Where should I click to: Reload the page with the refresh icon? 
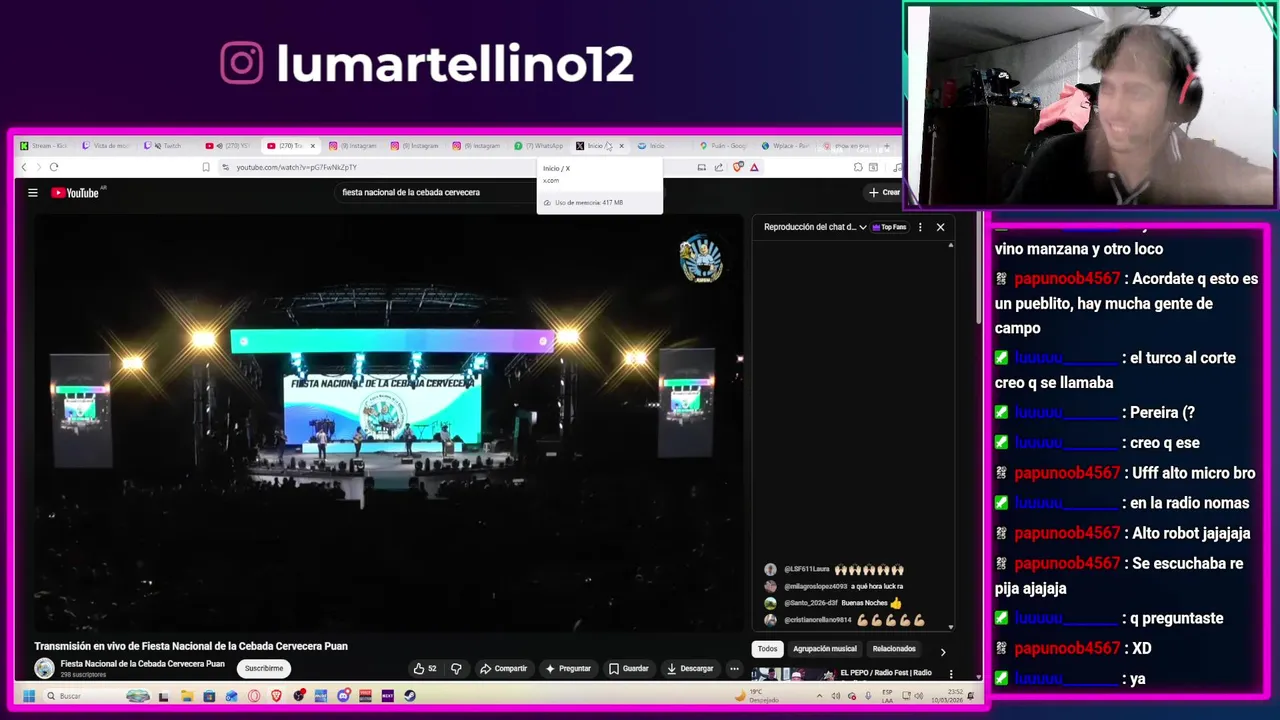click(54, 167)
